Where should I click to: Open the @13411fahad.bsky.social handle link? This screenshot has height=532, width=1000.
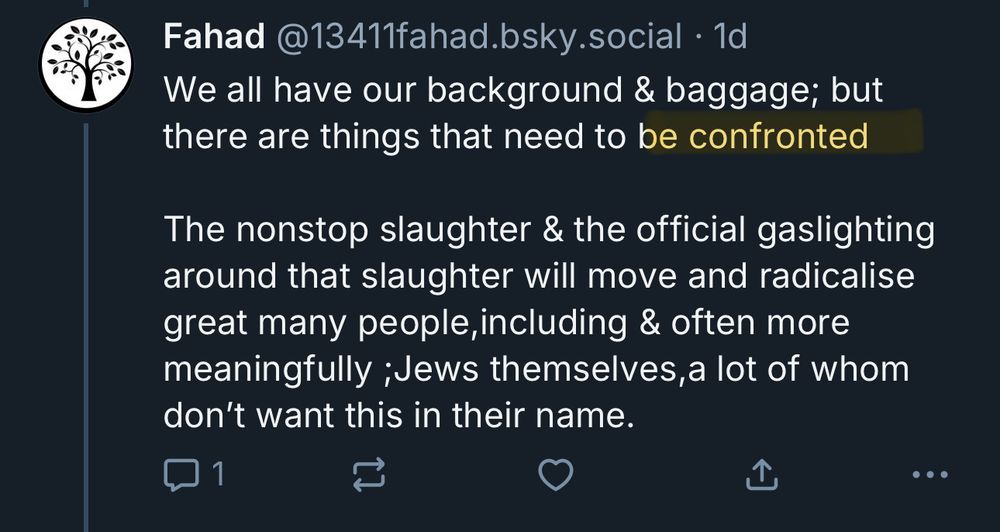(470, 38)
